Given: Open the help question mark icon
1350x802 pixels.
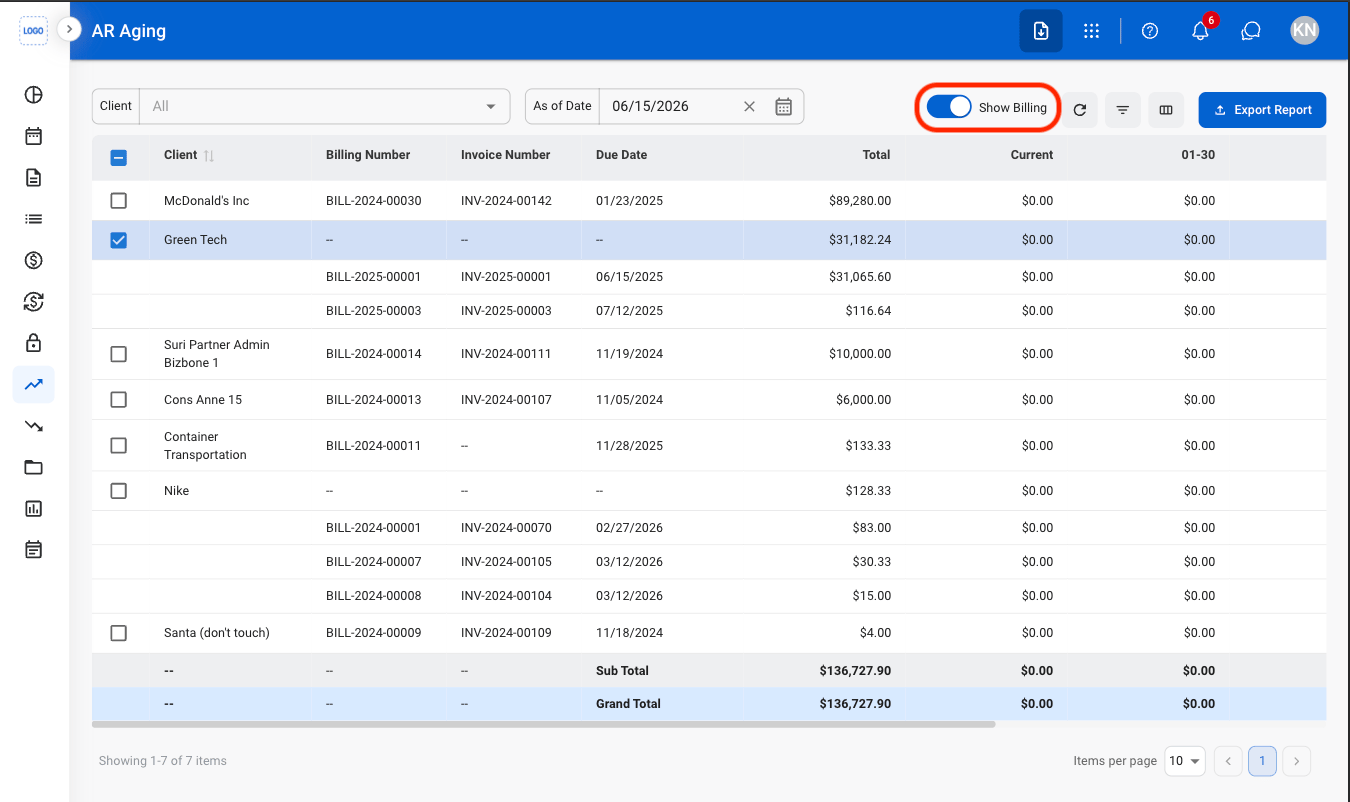Looking at the screenshot, I should tap(1150, 31).
